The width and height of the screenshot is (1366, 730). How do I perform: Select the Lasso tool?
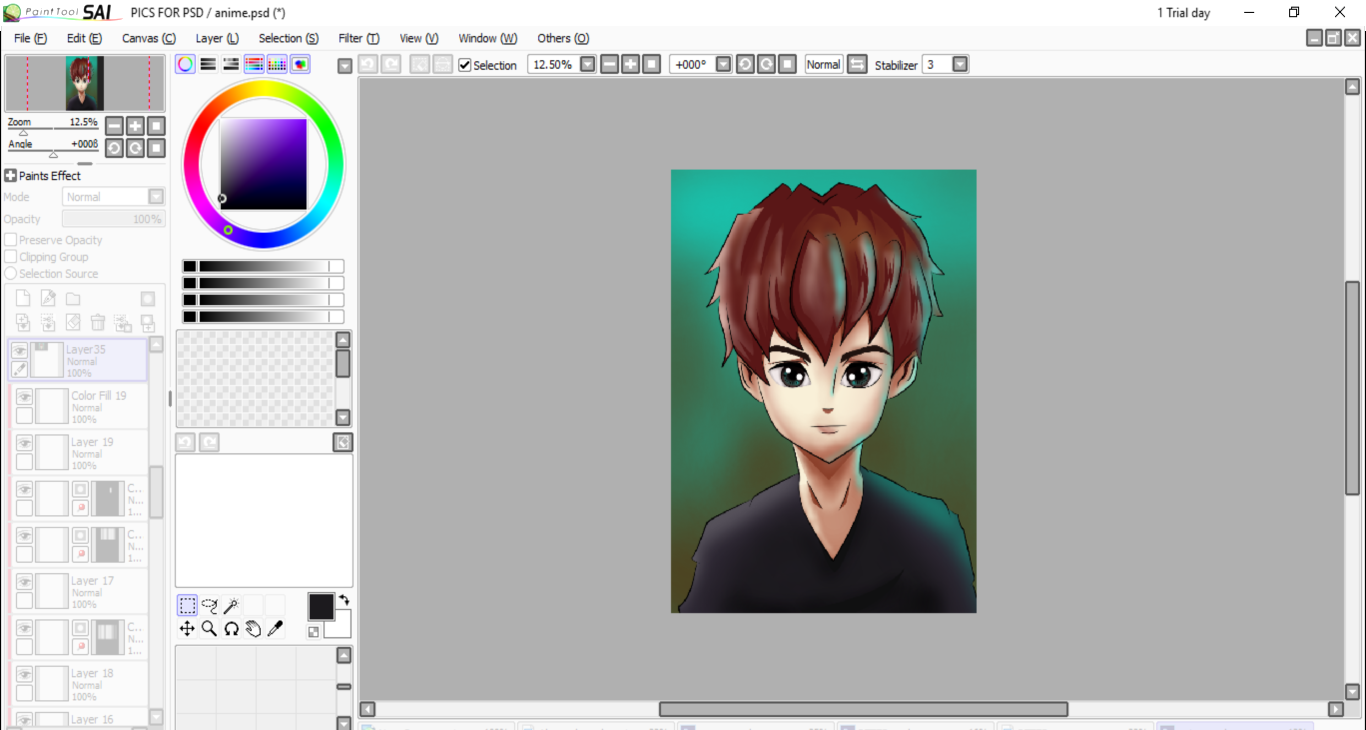[x=209, y=606]
